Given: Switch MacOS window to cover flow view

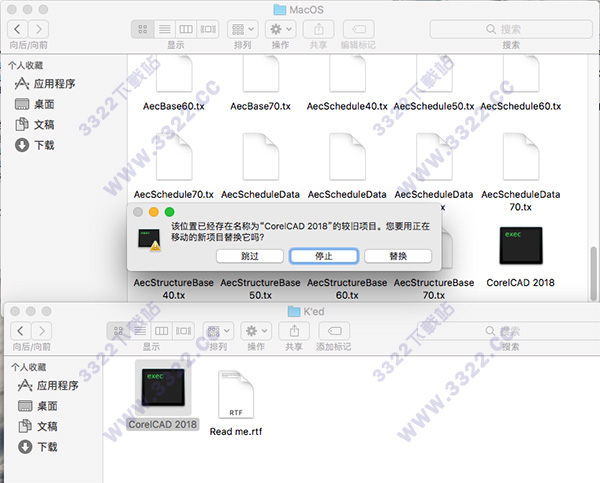Looking at the screenshot, I should [208, 29].
